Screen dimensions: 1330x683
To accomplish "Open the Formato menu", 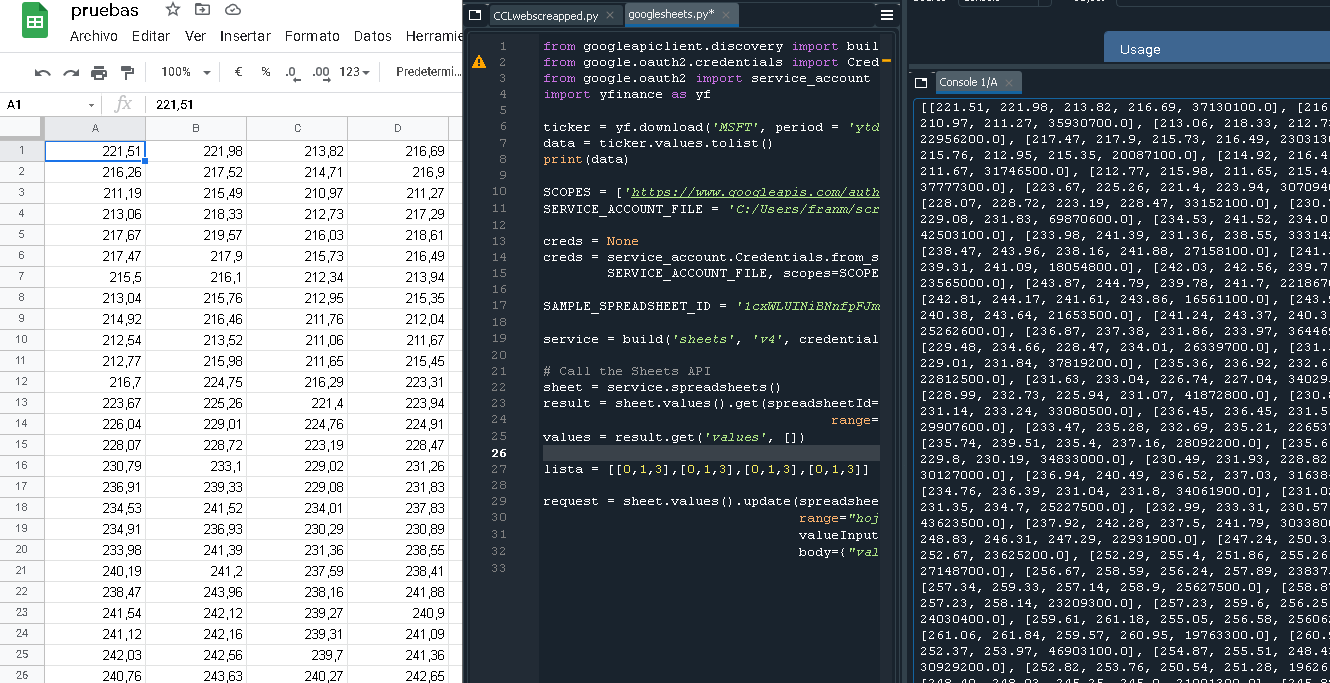I will coord(312,36).
